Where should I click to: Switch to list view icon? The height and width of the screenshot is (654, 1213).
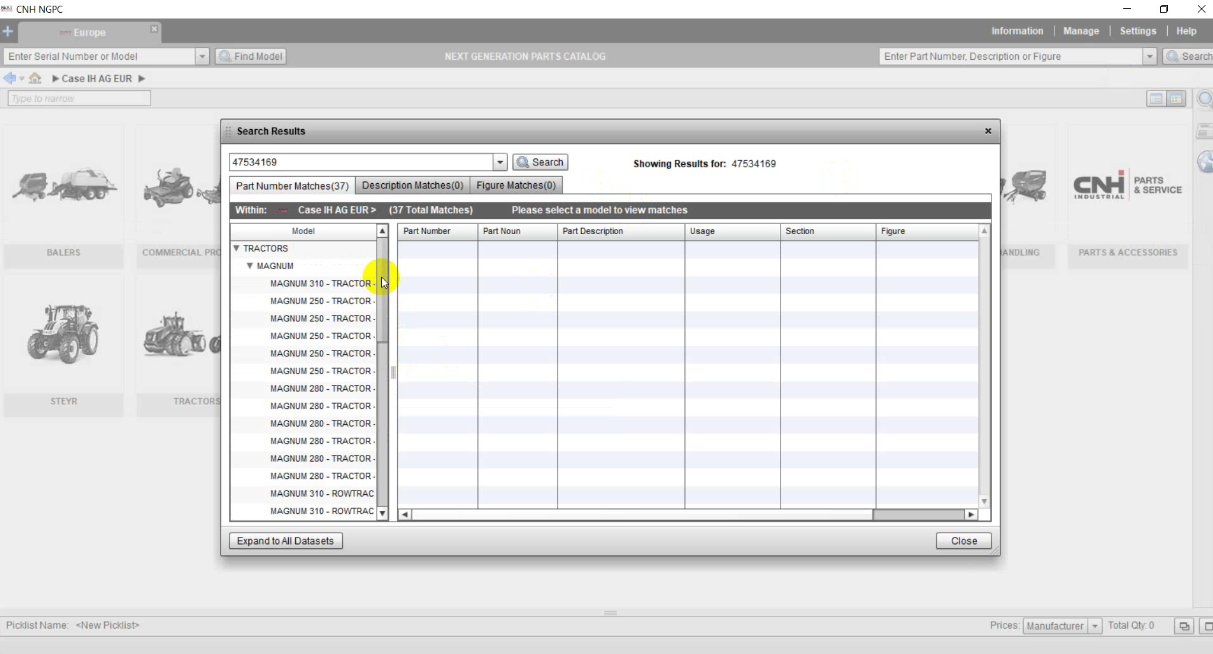click(1156, 98)
